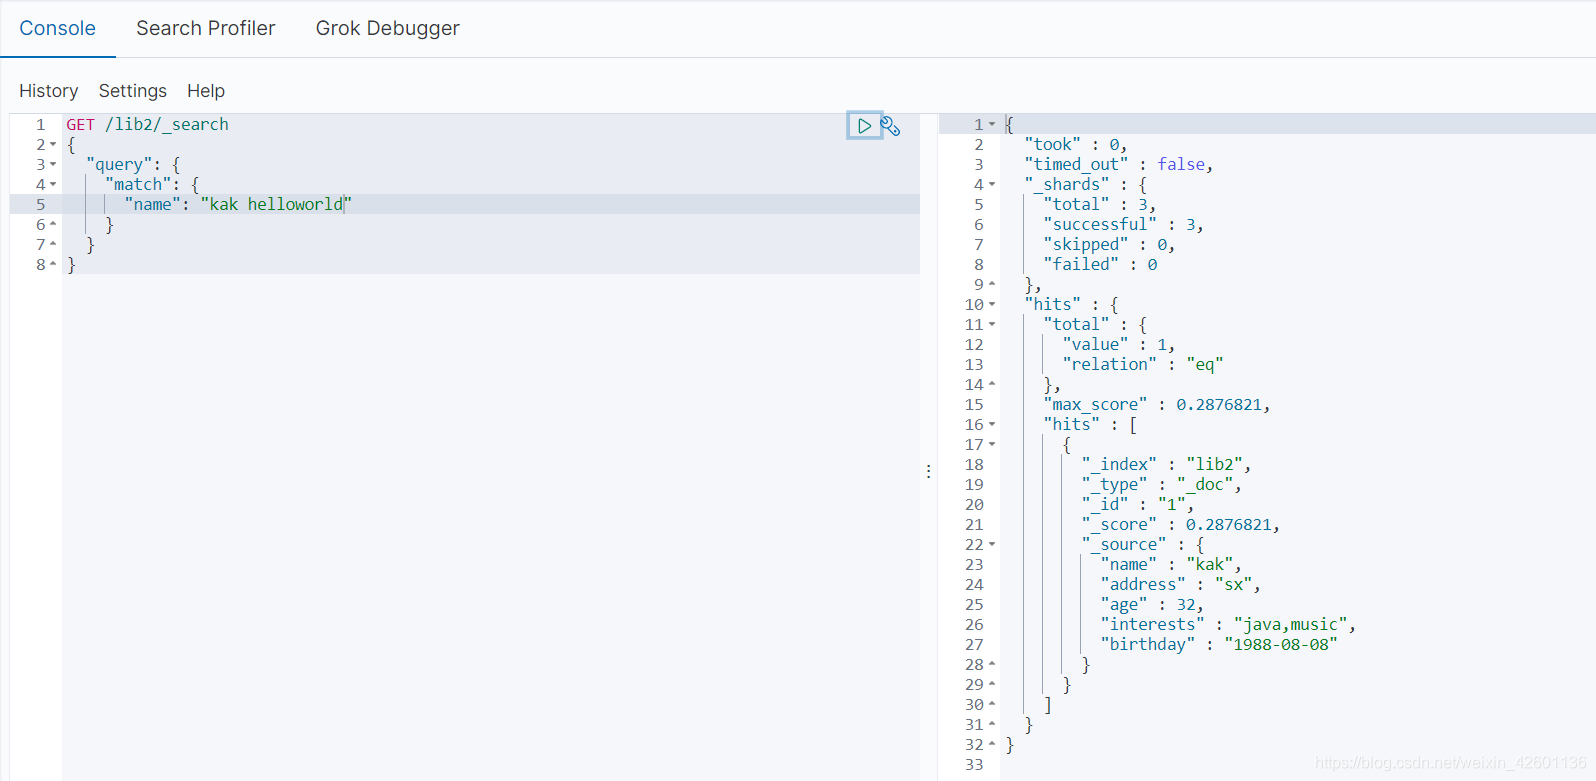Click the "timed_out" : false line
Screen dimensions: 1596x781
tap(1119, 165)
